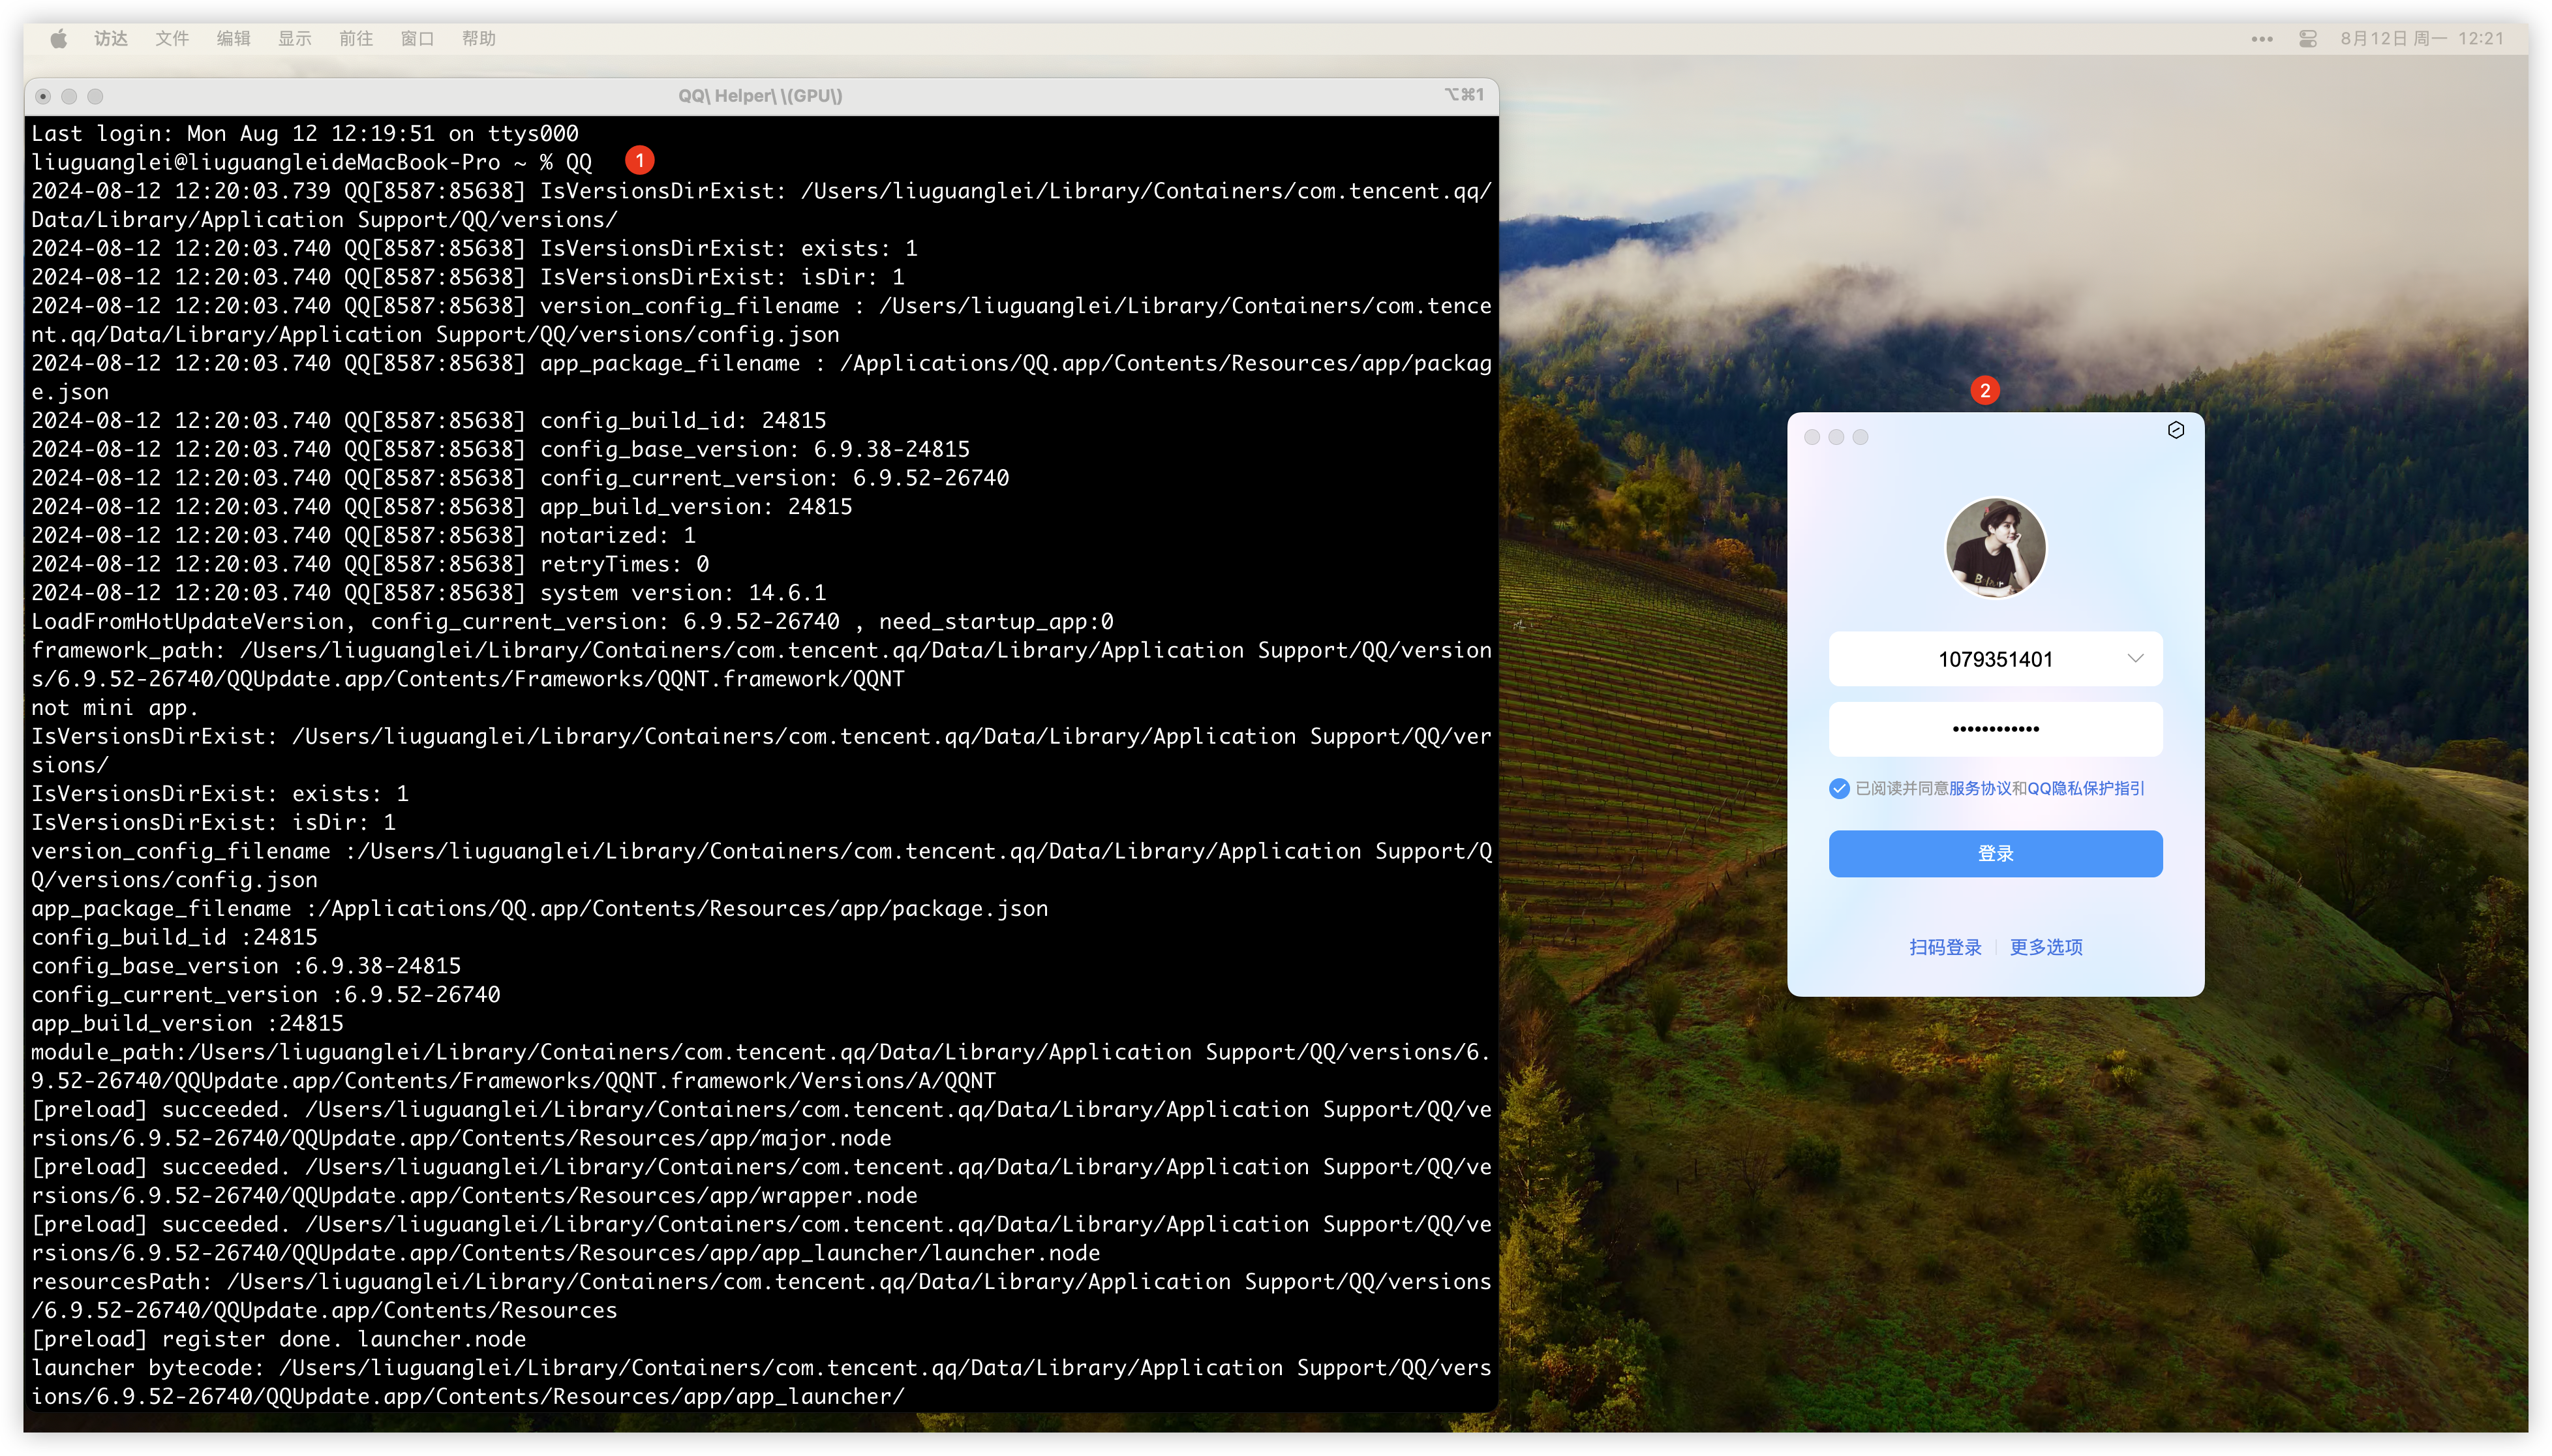Open 更多选项 more options link
Image resolution: width=2552 pixels, height=1456 pixels.
[x=2046, y=947]
